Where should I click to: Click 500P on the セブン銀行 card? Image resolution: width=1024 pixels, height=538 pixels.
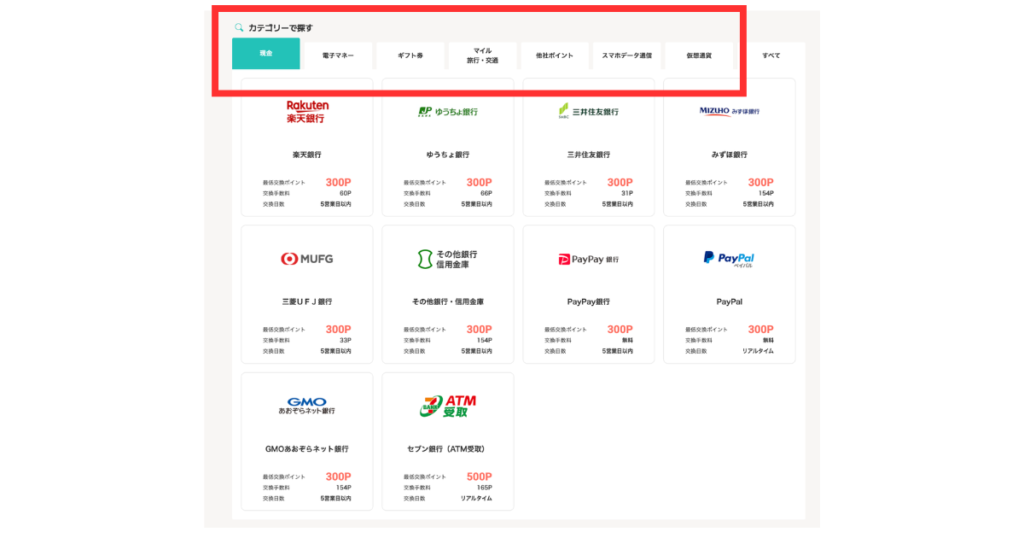479,477
